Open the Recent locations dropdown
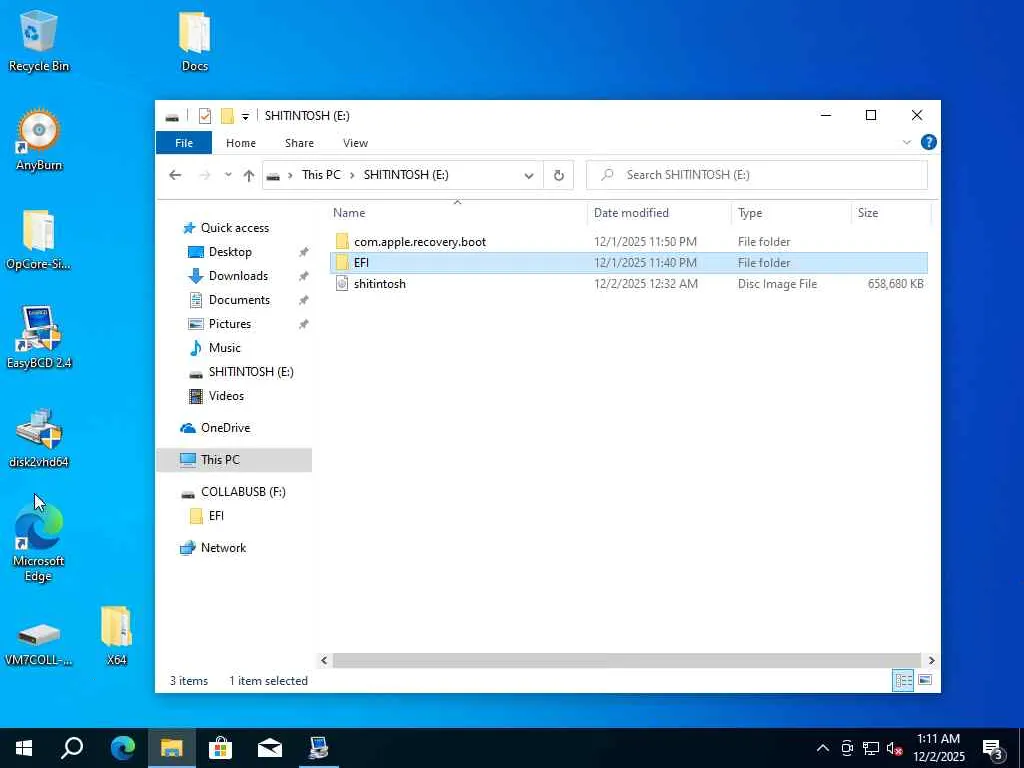Viewport: 1024px width, 768px height. click(x=228, y=175)
